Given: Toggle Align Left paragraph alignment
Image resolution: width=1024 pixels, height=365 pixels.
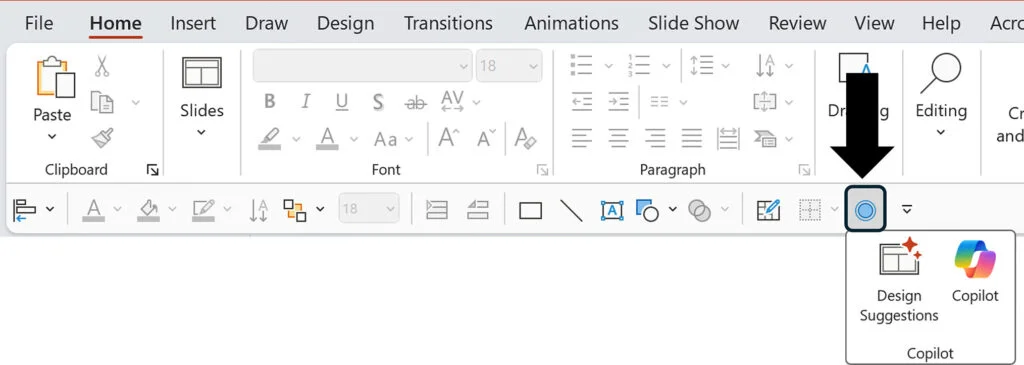Looking at the screenshot, I should pos(582,138).
